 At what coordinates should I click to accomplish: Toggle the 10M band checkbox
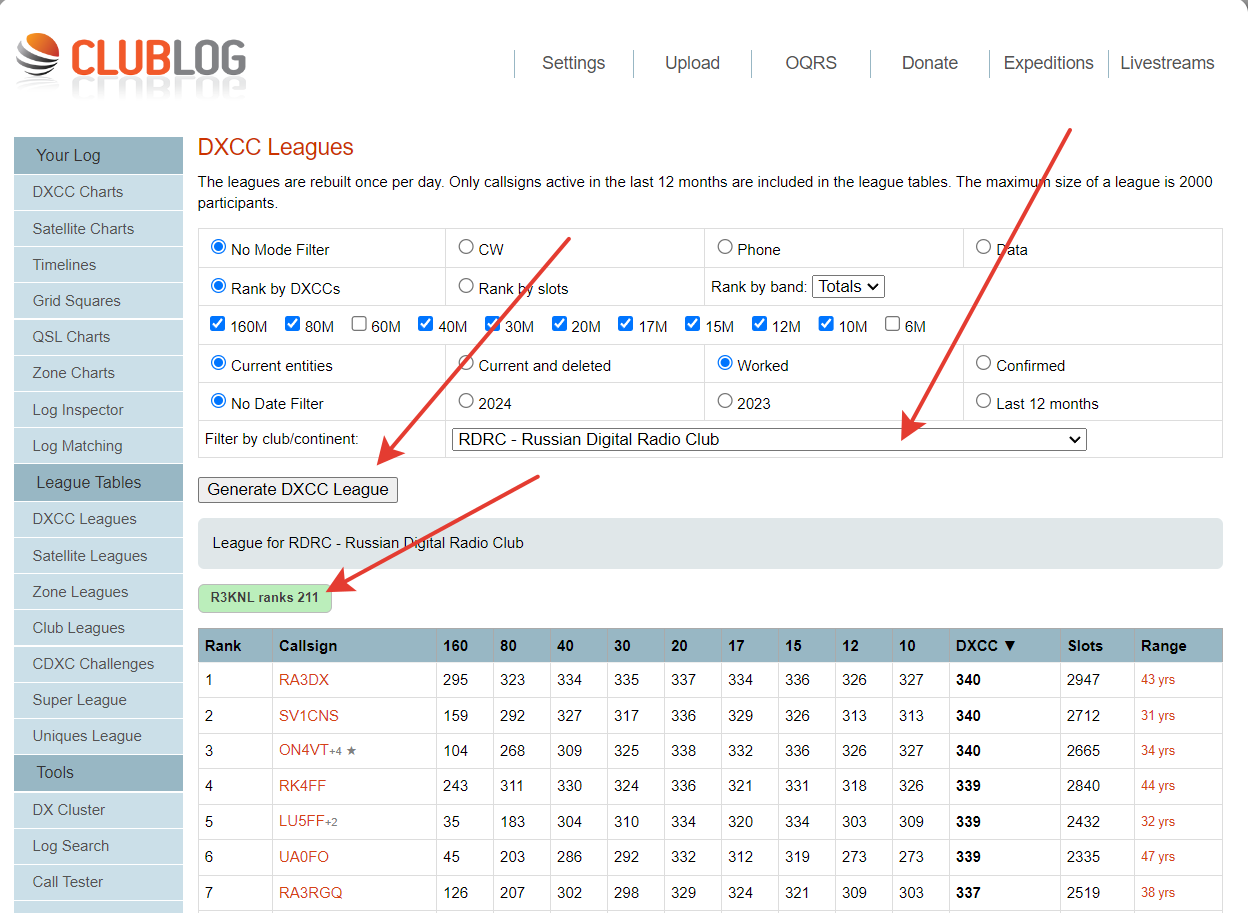click(825, 324)
